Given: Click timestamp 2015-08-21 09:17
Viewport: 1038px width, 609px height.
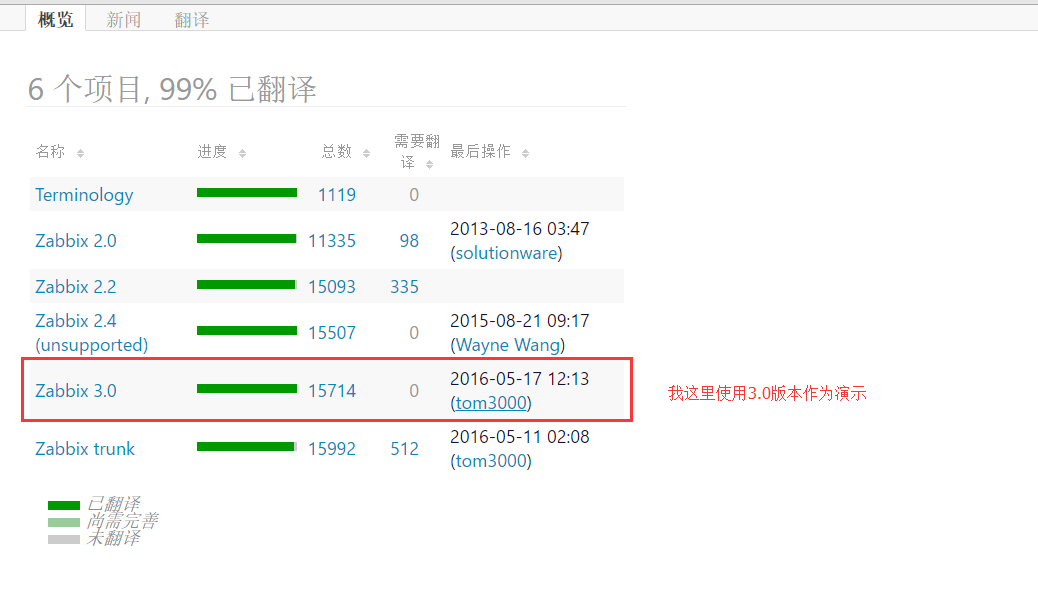Looking at the screenshot, I should point(520,321).
